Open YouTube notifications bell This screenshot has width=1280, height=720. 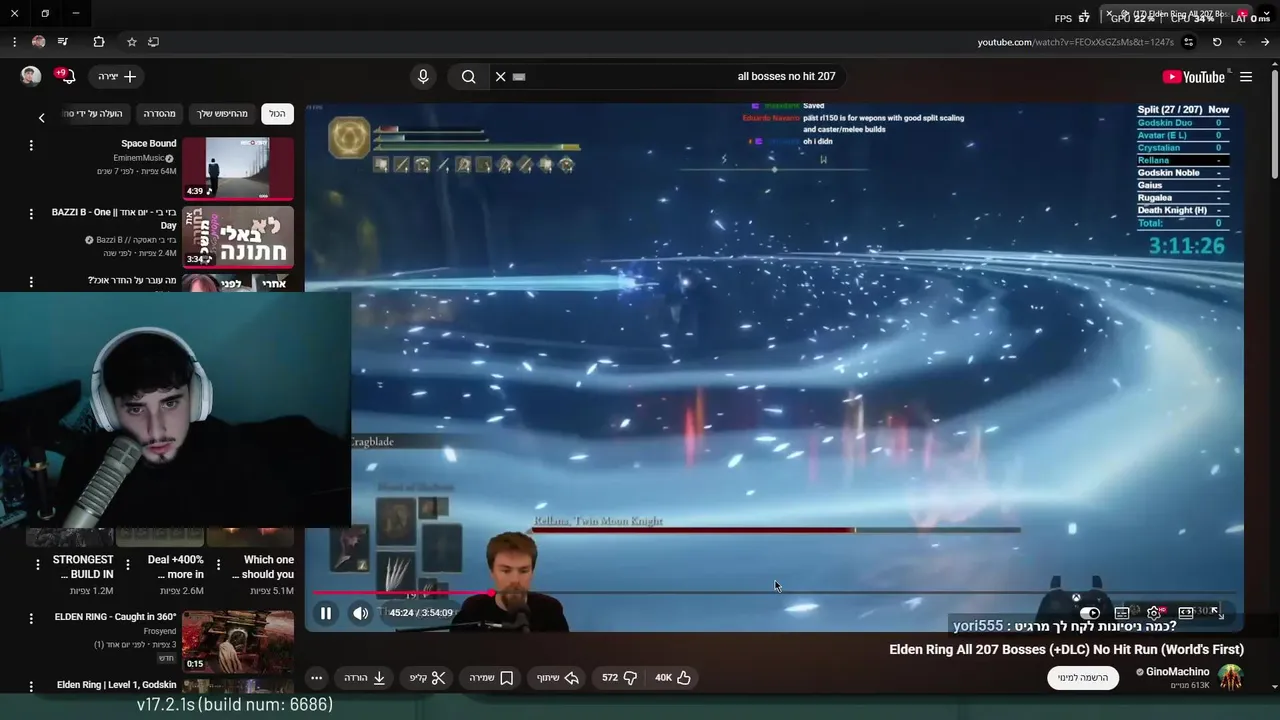(68, 77)
